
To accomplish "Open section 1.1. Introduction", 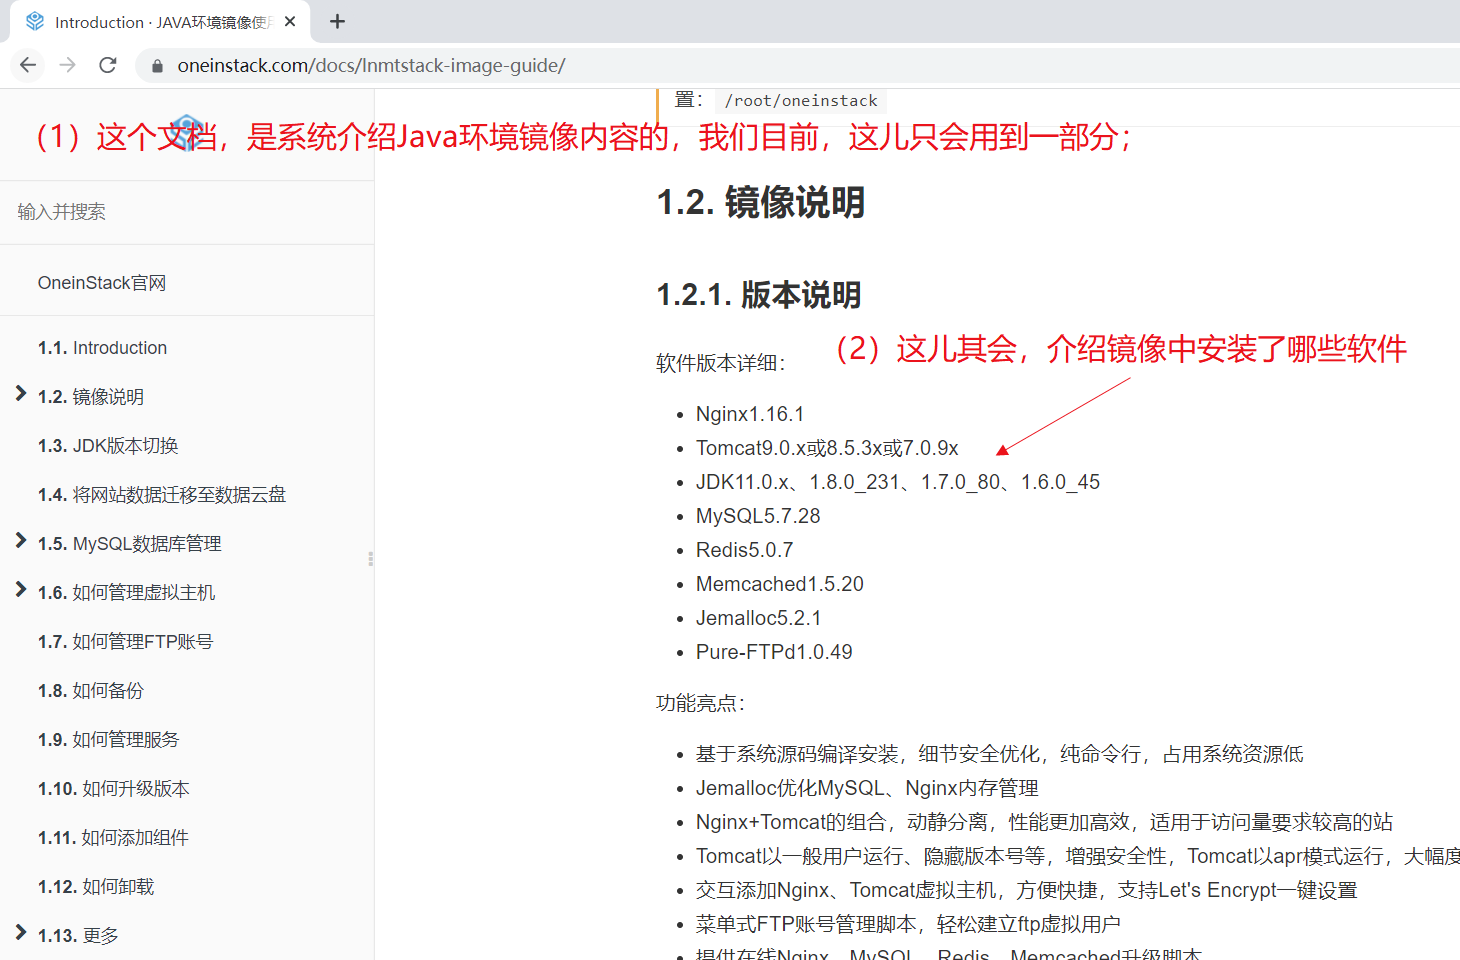I will click(x=102, y=348).
